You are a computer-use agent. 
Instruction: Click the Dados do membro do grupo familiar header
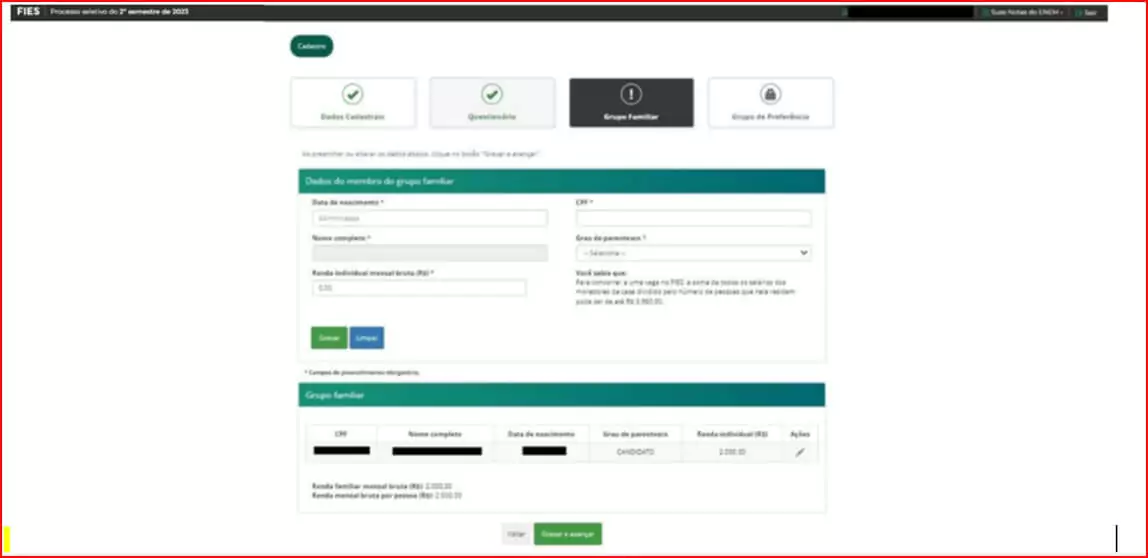[562, 181]
